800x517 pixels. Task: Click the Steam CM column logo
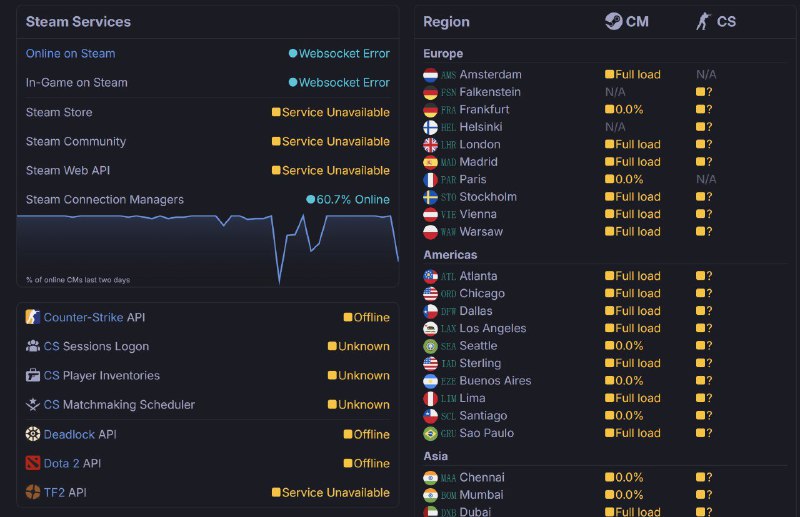(613, 21)
